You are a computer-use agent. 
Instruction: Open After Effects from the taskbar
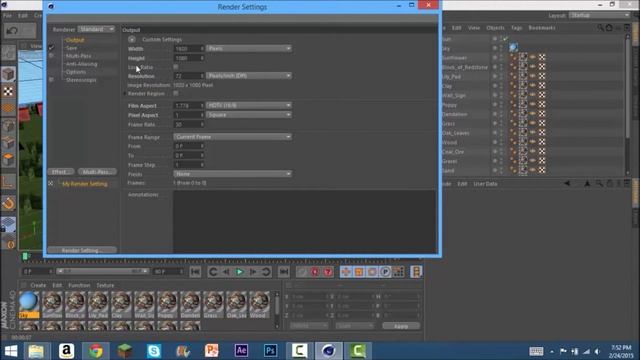(x=241, y=351)
